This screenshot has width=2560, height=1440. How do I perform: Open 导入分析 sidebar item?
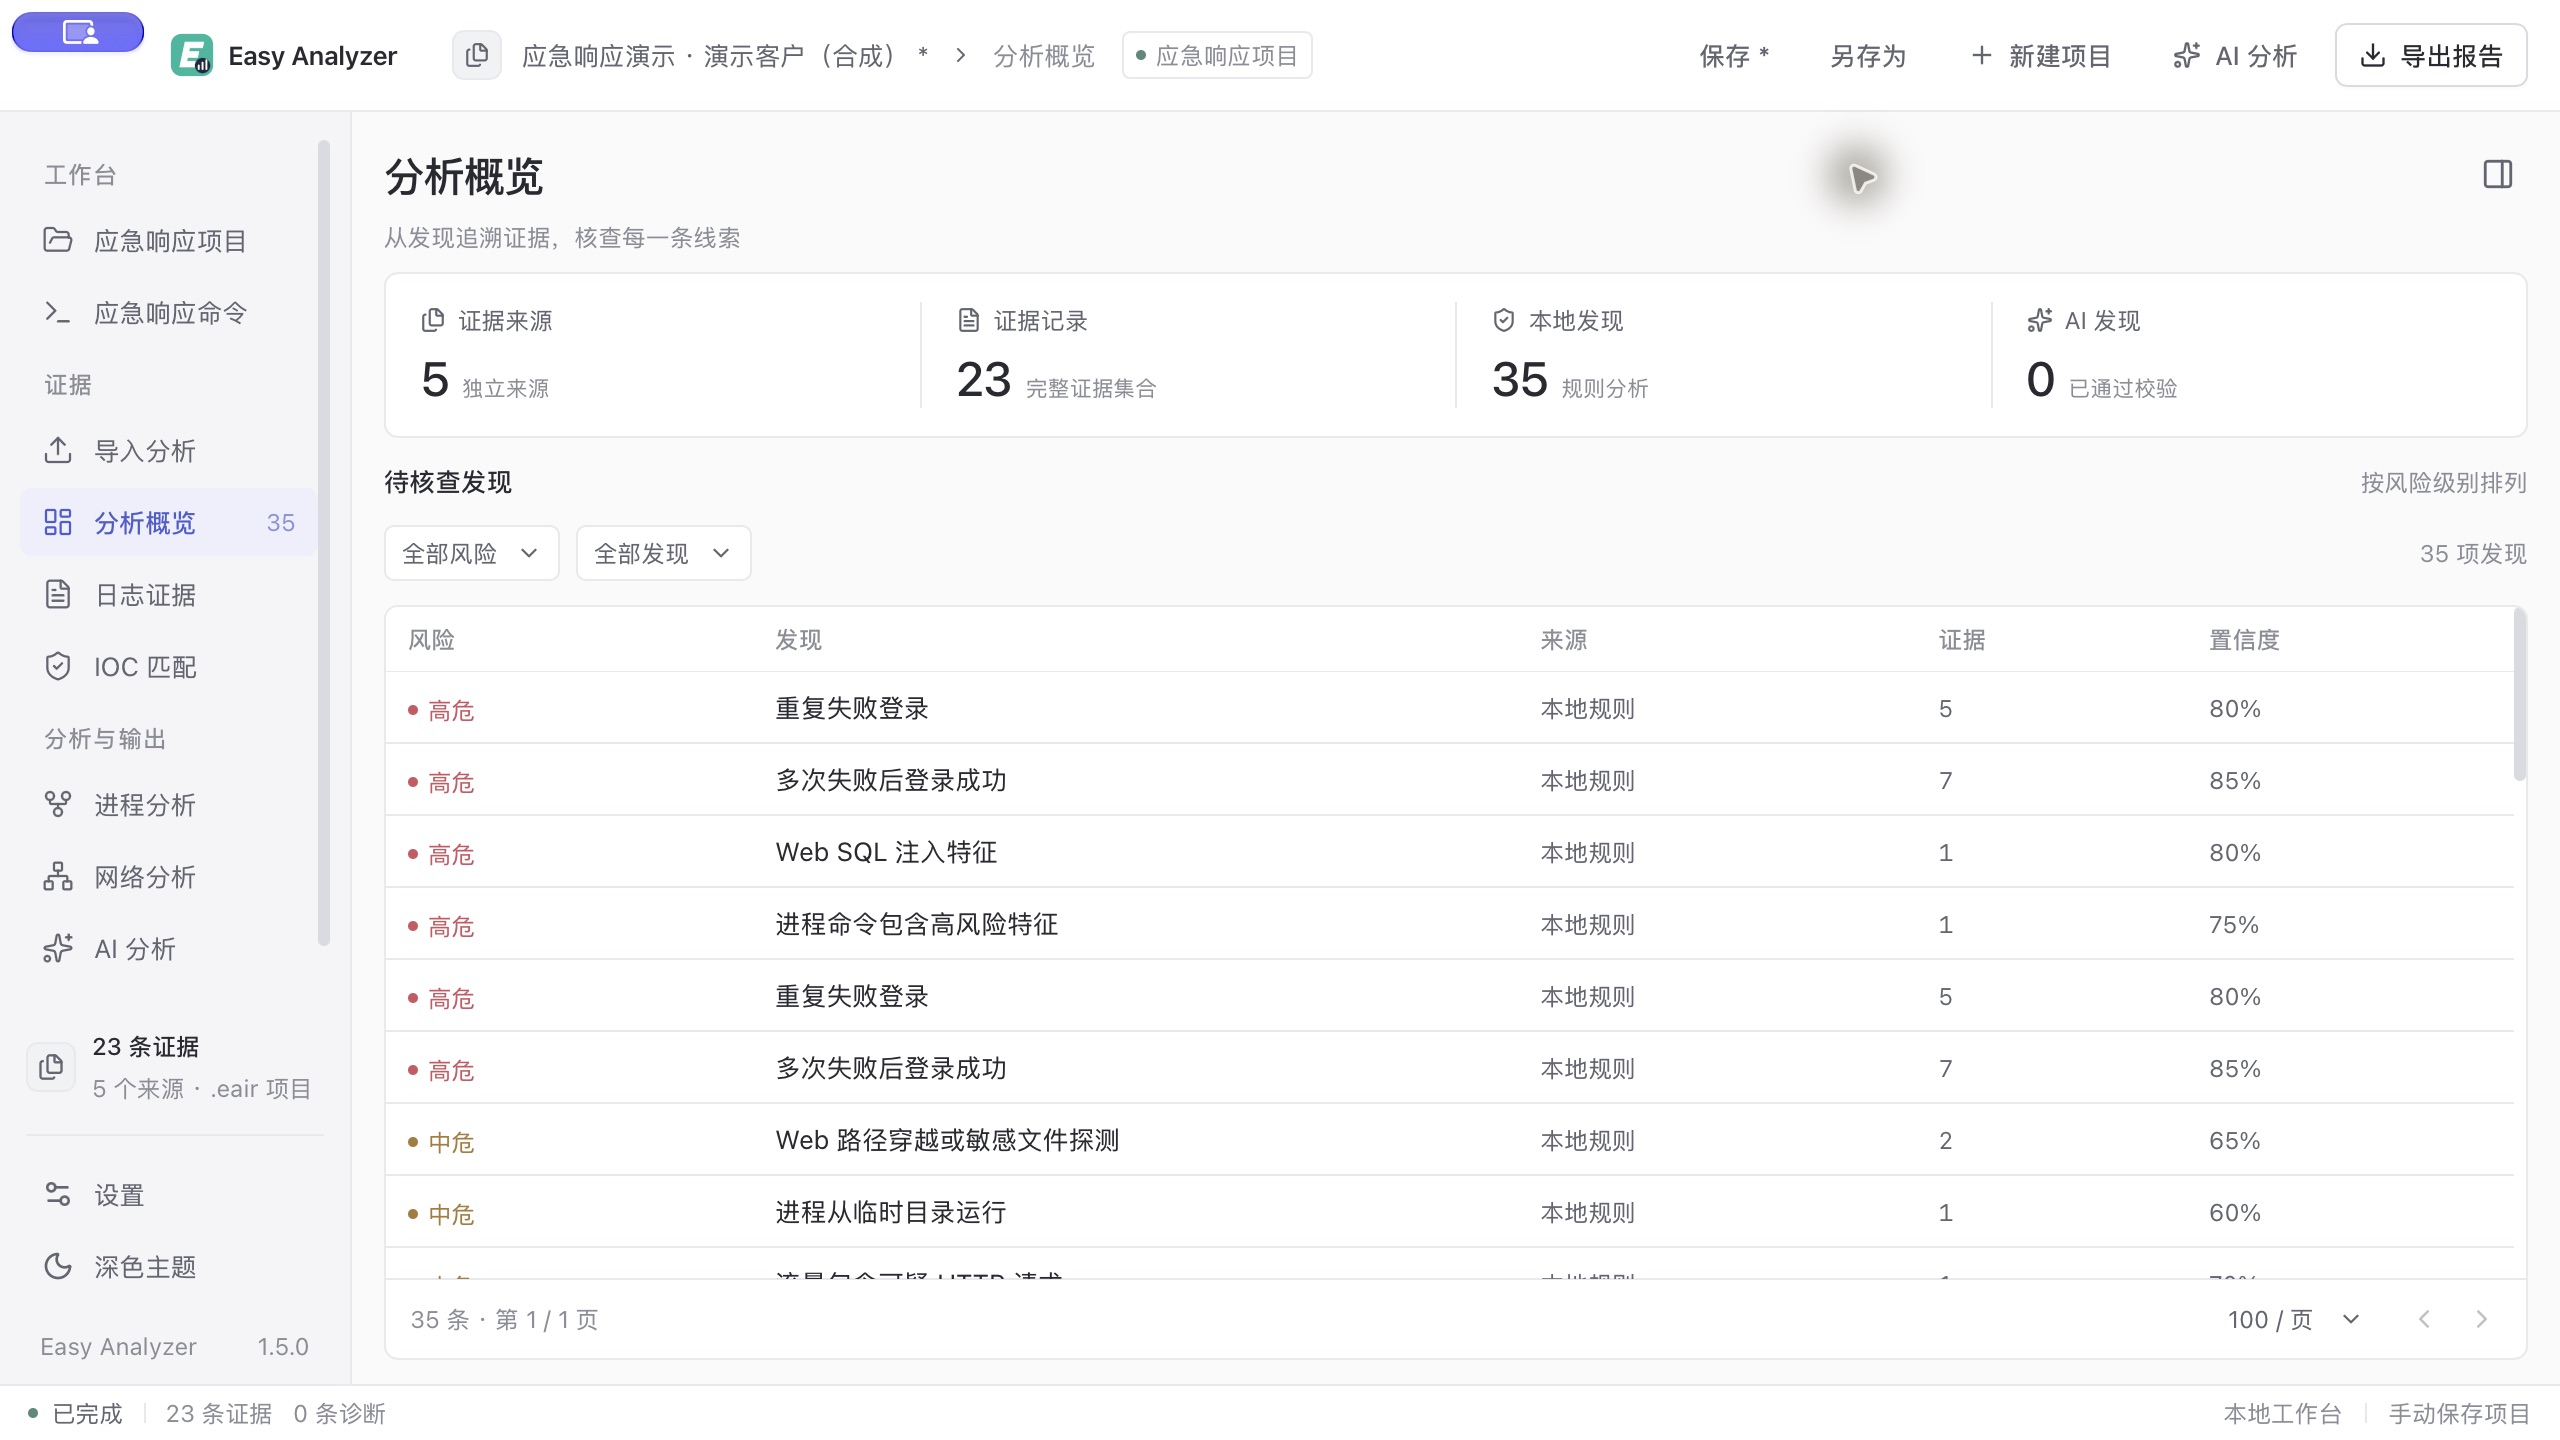click(x=170, y=450)
